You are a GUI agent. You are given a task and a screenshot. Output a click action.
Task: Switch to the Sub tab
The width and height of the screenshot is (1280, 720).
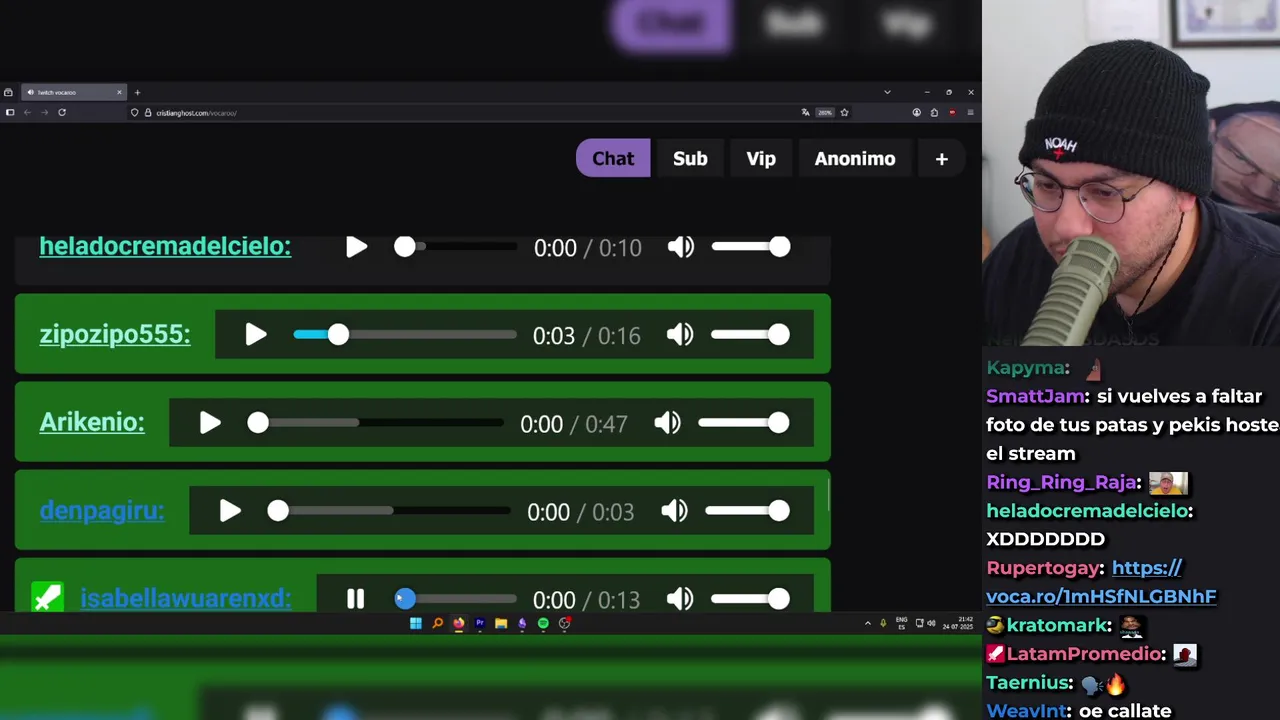[x=690, y=158]
